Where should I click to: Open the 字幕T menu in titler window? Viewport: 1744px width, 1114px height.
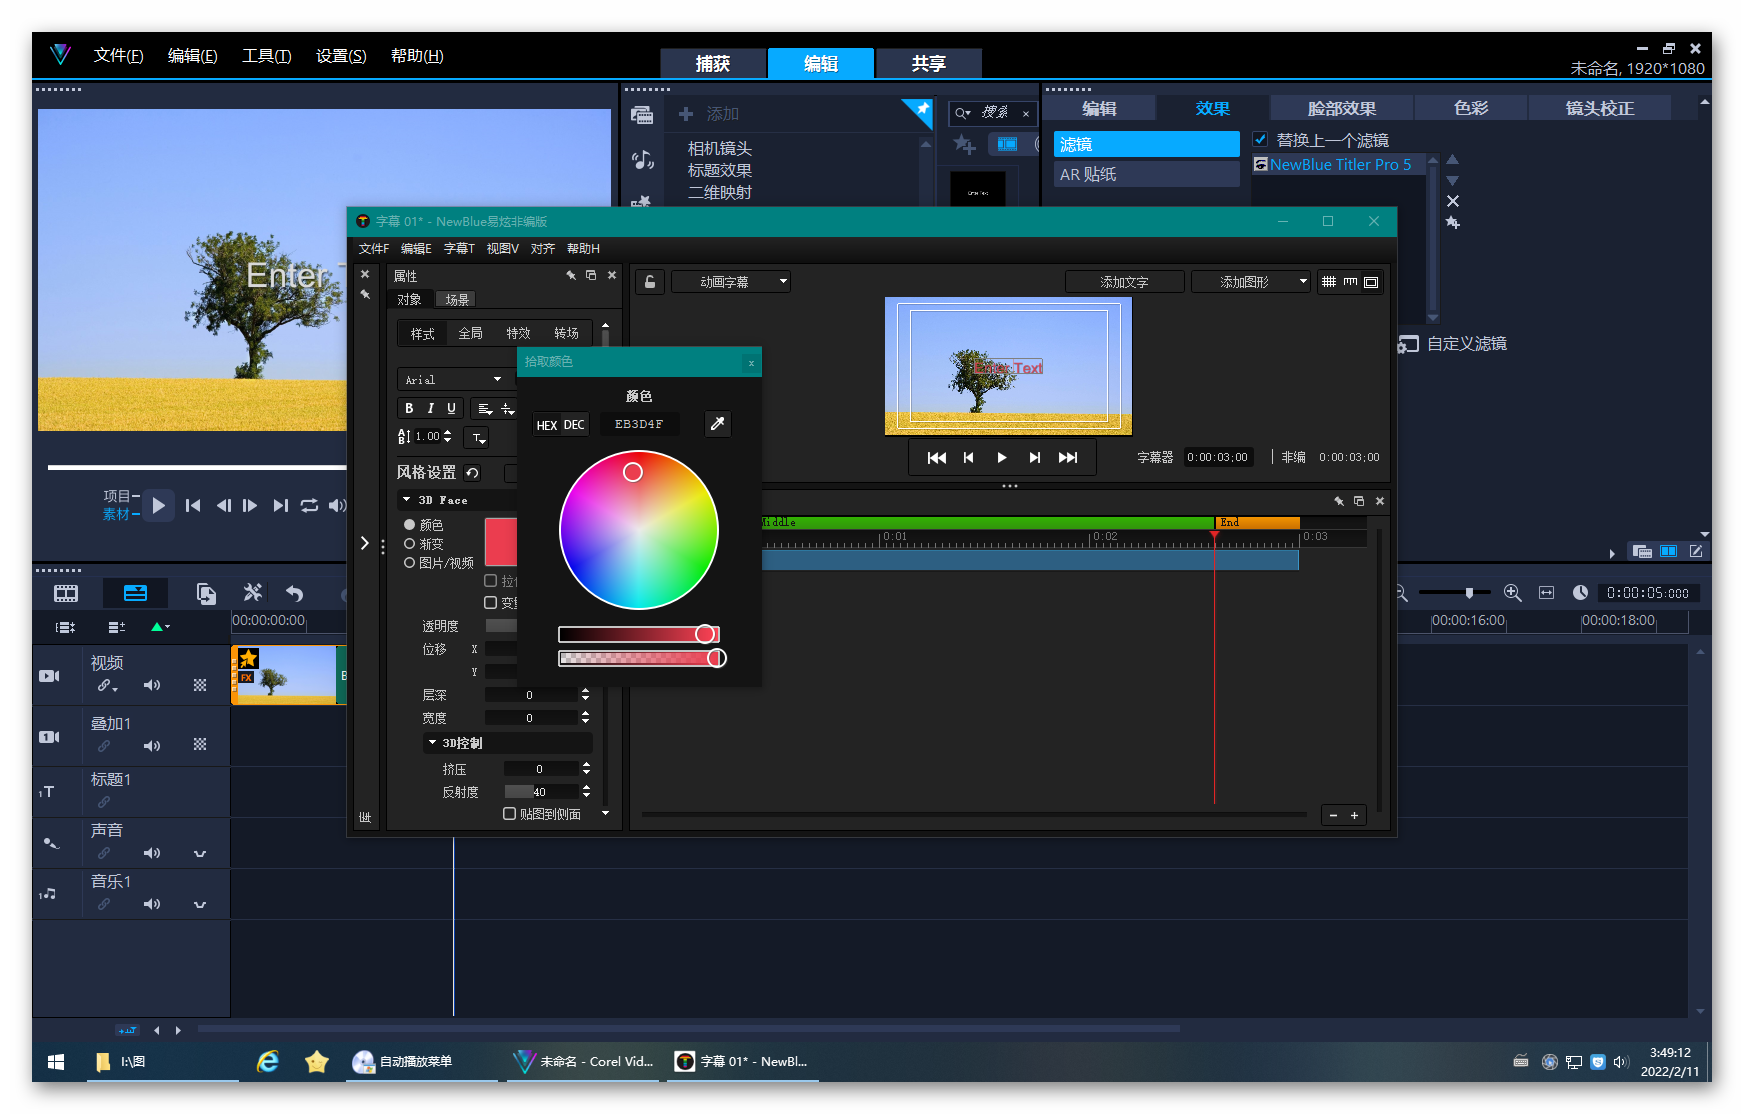(459, 249)
